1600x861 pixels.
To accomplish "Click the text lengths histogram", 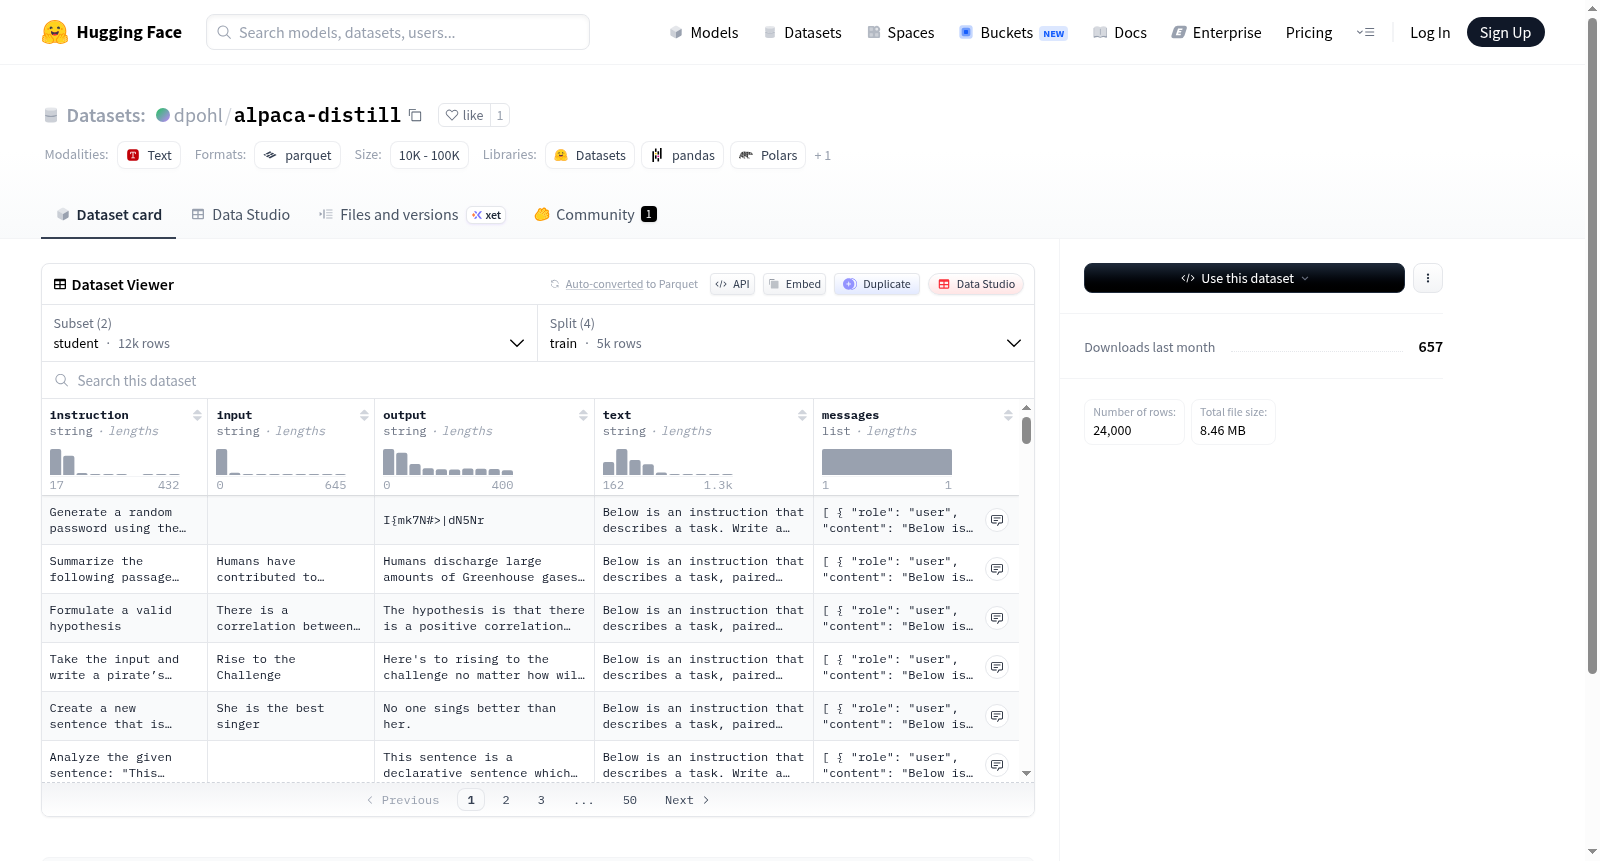I will pyautogui.click(x=668, y=462).
